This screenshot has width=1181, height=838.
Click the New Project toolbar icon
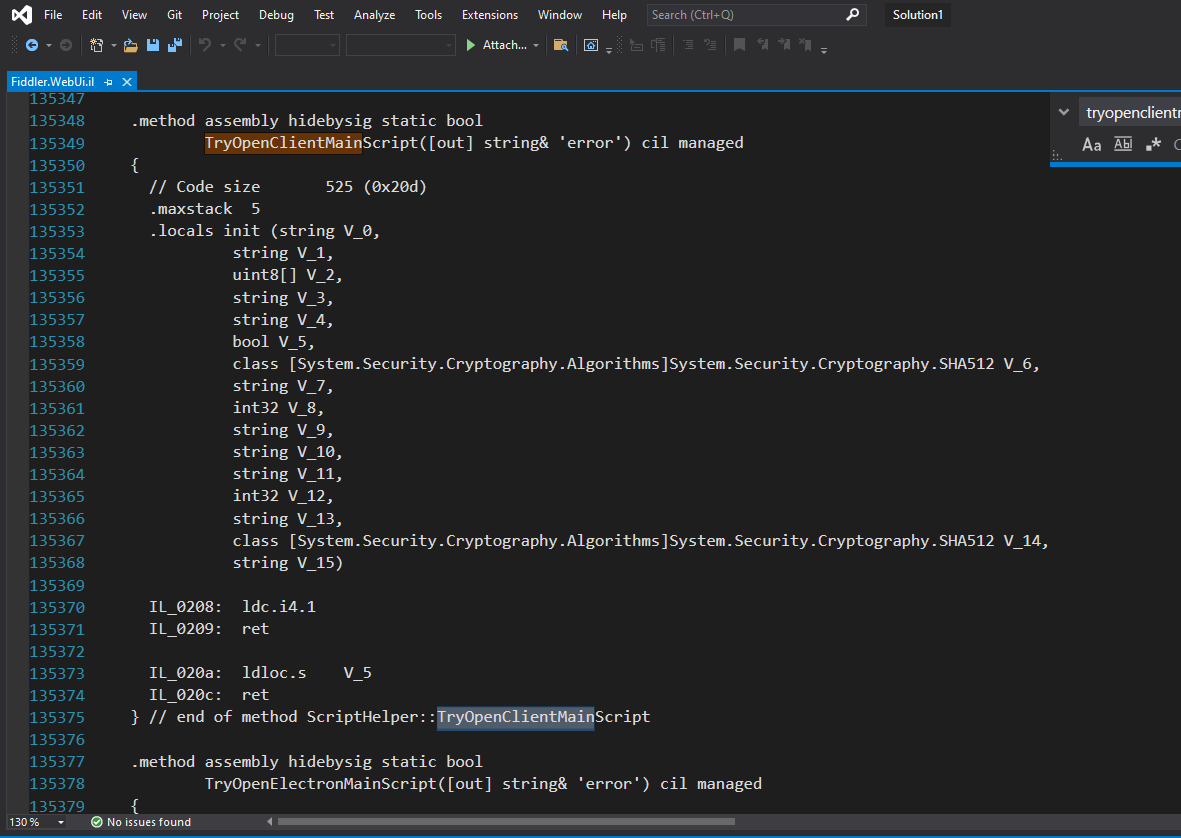click(96, 45)
